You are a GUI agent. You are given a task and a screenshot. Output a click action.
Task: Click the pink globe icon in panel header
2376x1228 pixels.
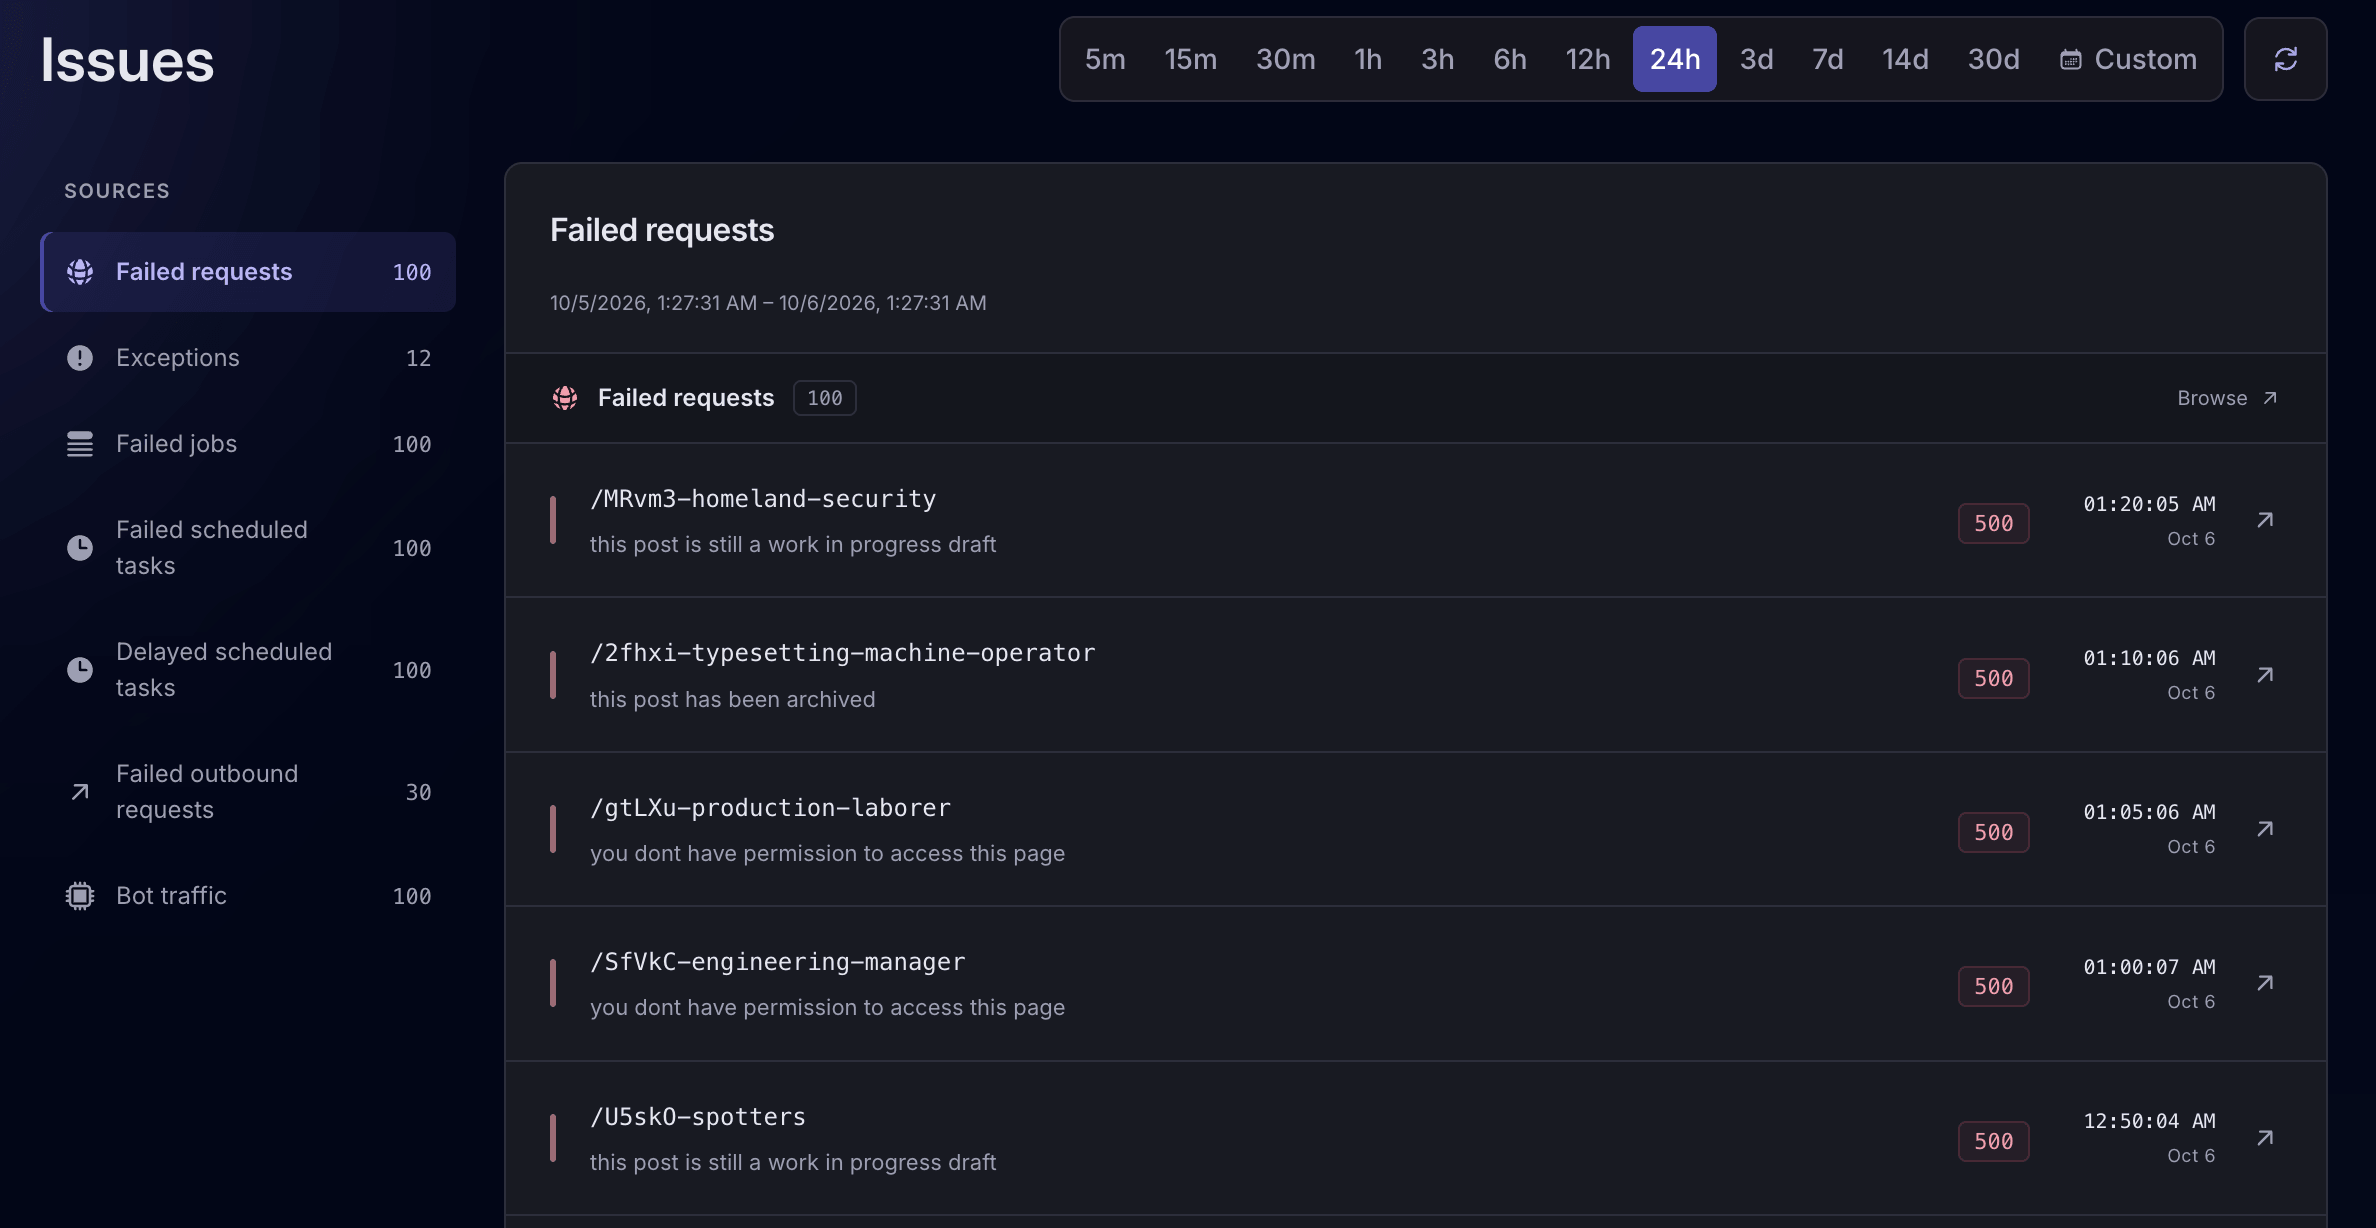[x=565, y=398]
